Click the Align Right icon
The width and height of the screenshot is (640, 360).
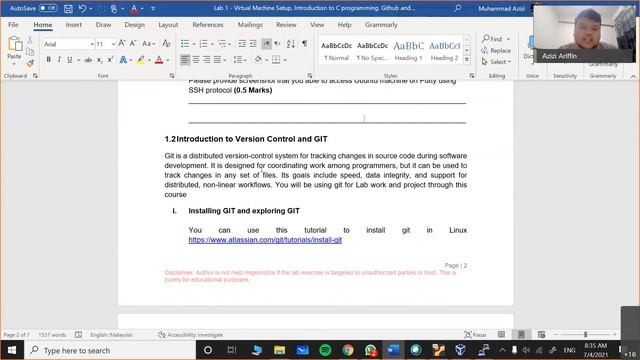[207, 60]
